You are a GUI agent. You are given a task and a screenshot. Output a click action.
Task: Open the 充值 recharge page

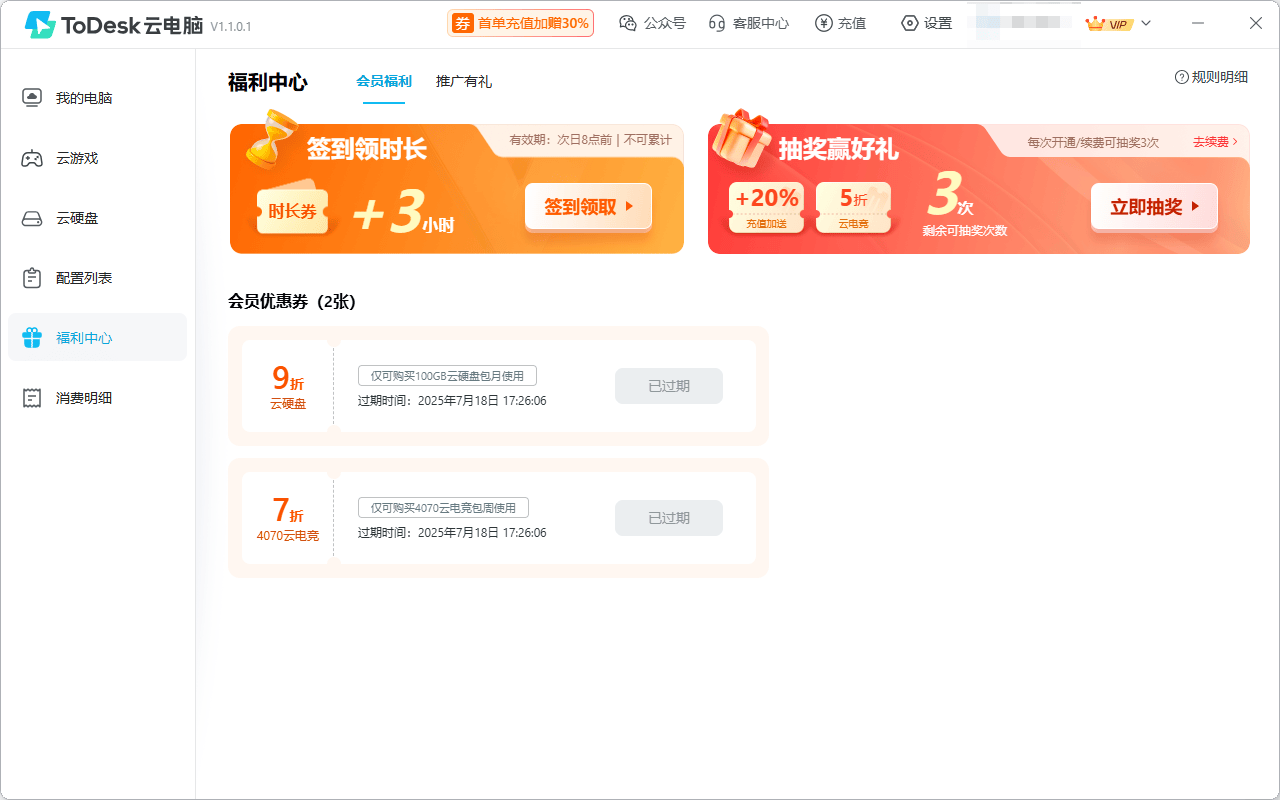840,22
